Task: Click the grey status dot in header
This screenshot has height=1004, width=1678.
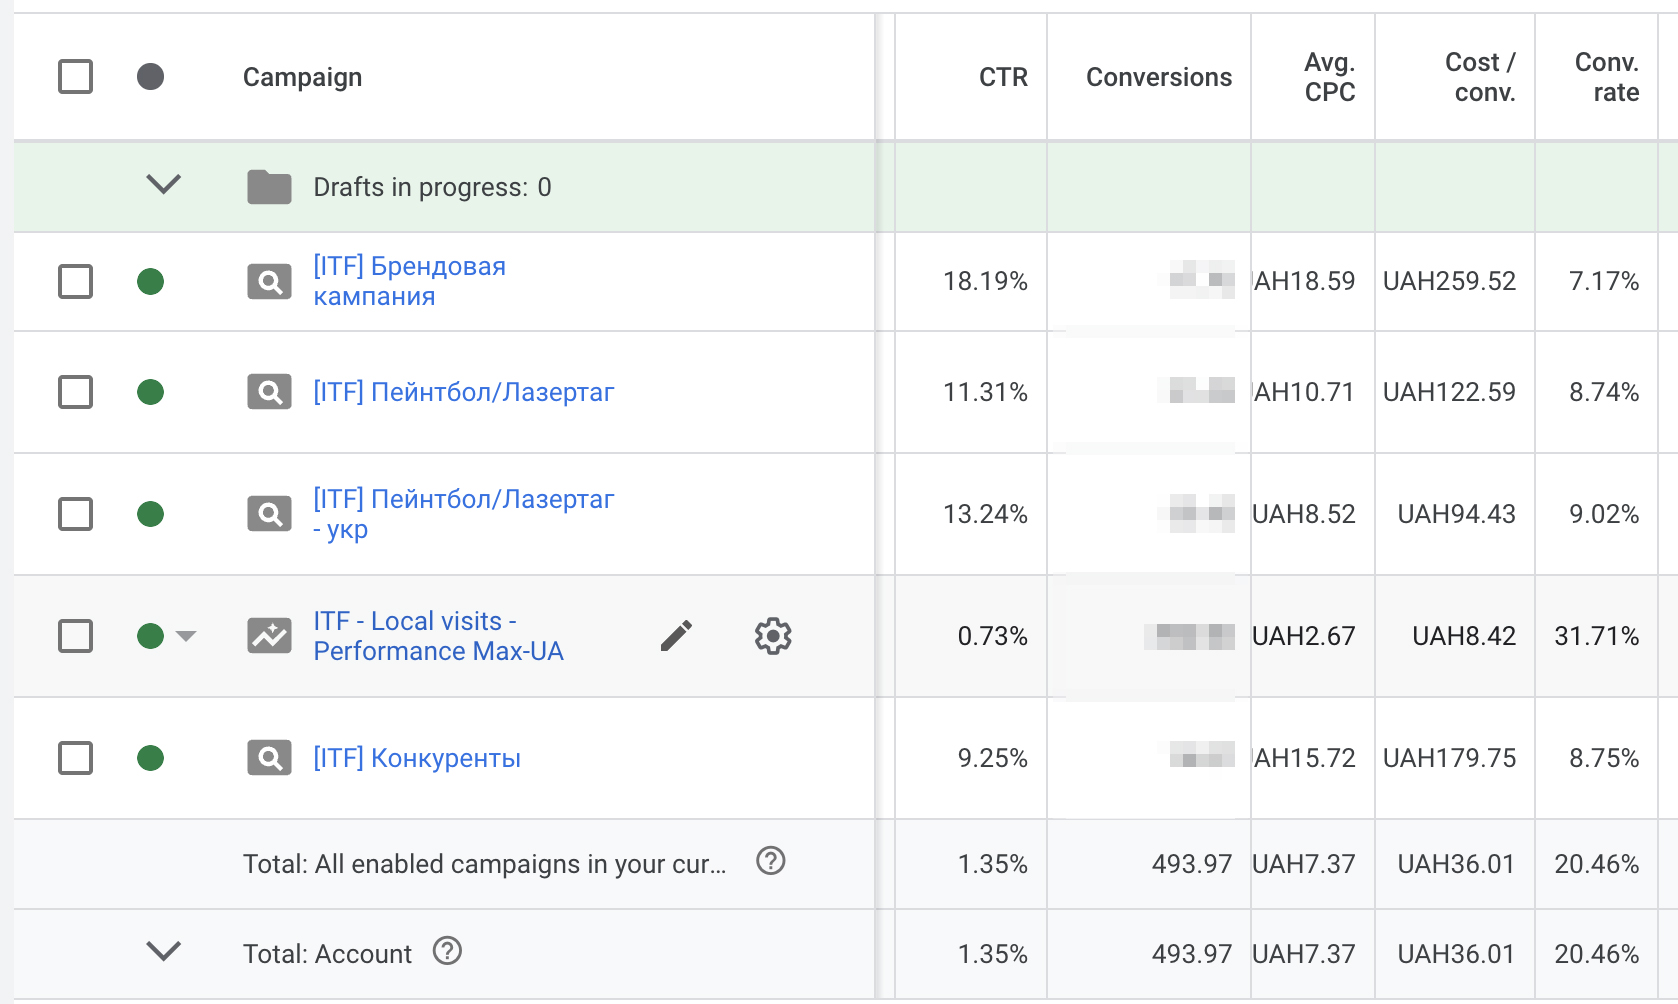Action: (x=151, y=77)
